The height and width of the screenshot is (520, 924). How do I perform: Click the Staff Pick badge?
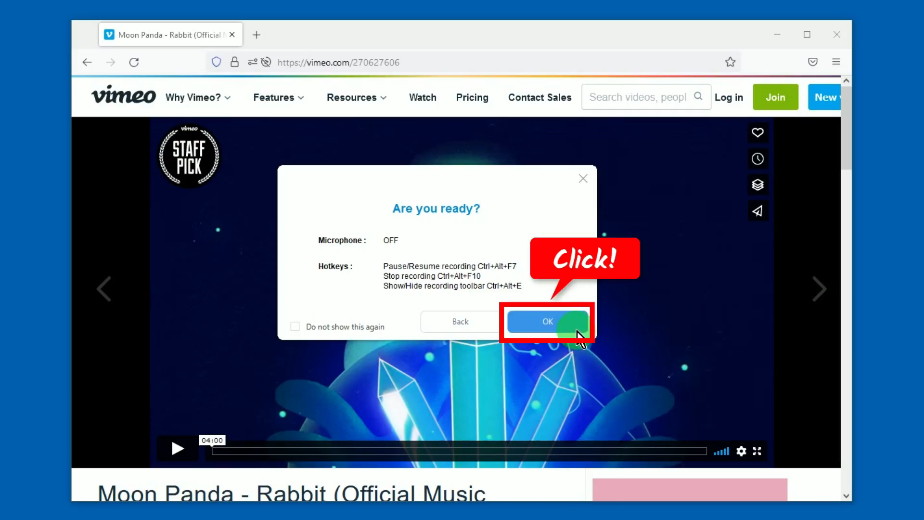tap(189, 156)
